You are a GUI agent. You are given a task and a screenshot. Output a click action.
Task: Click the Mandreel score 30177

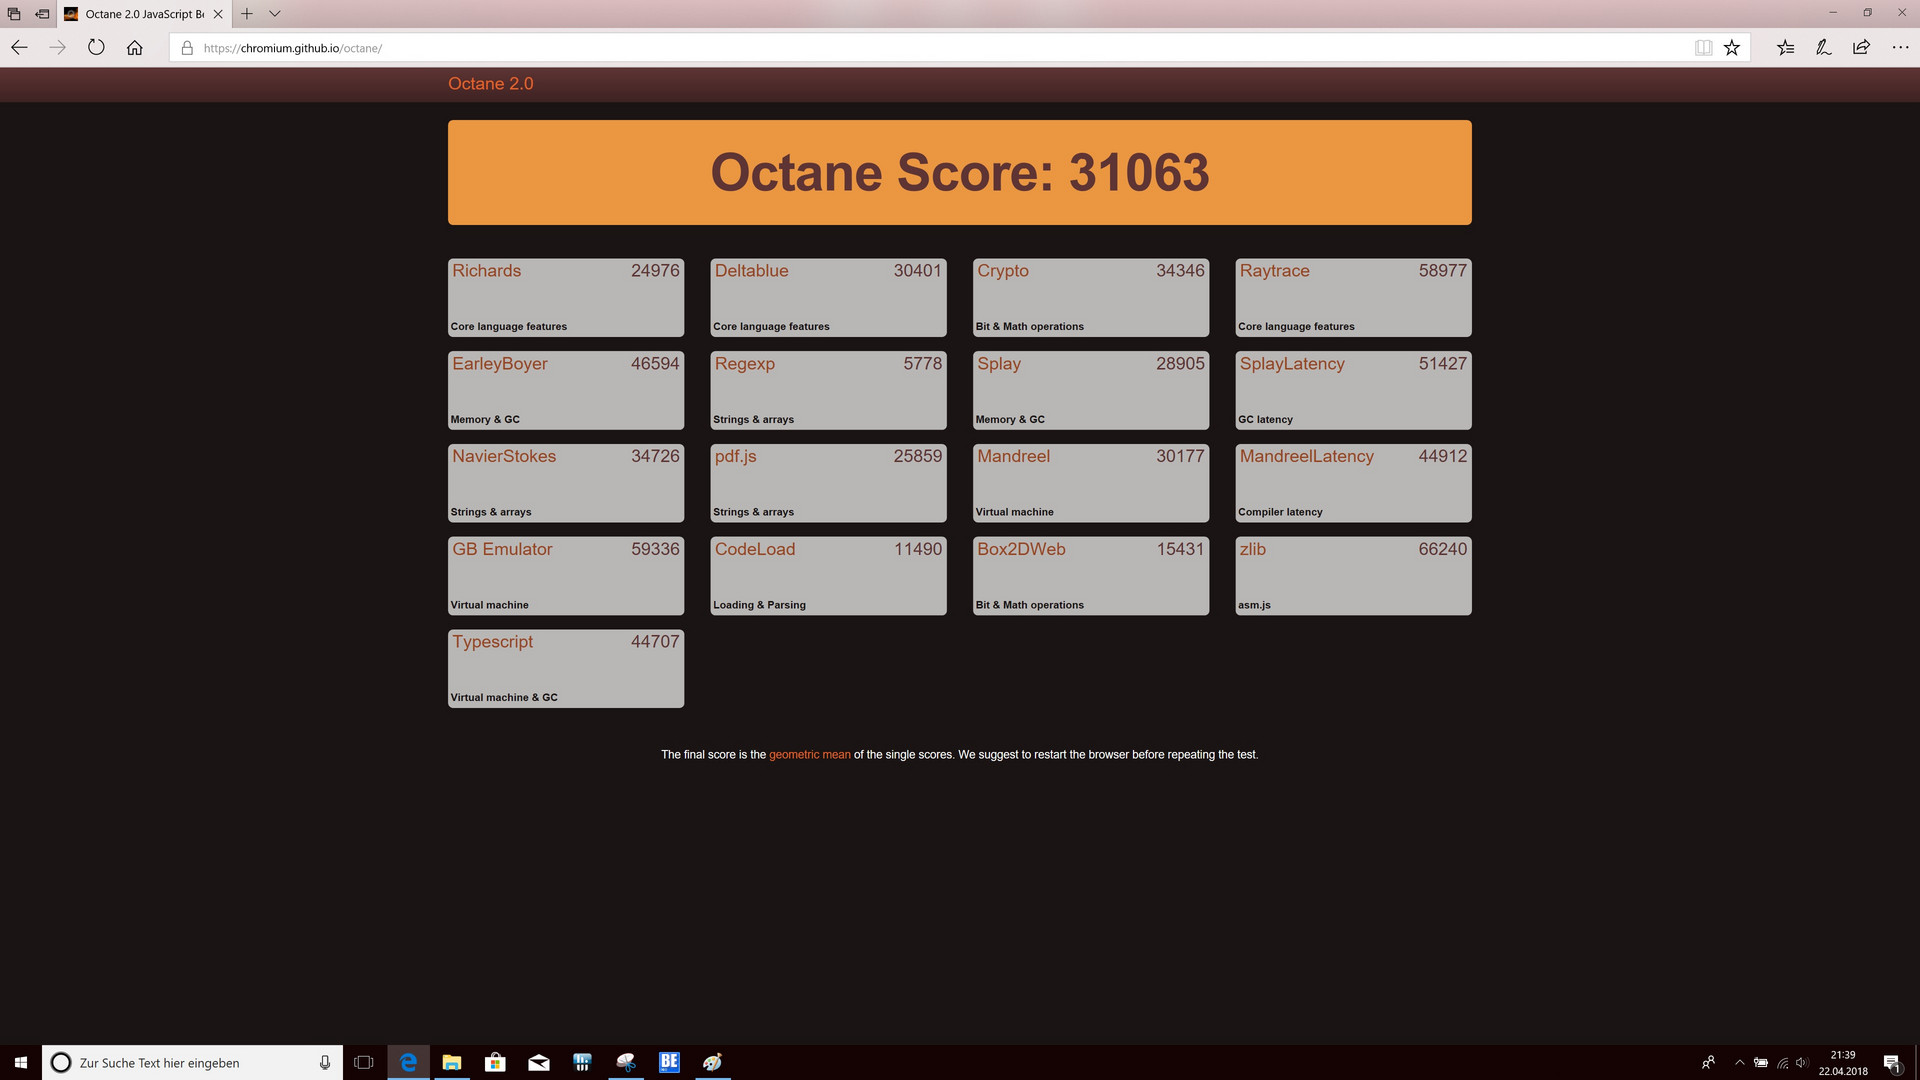[x=1180, y=456]
